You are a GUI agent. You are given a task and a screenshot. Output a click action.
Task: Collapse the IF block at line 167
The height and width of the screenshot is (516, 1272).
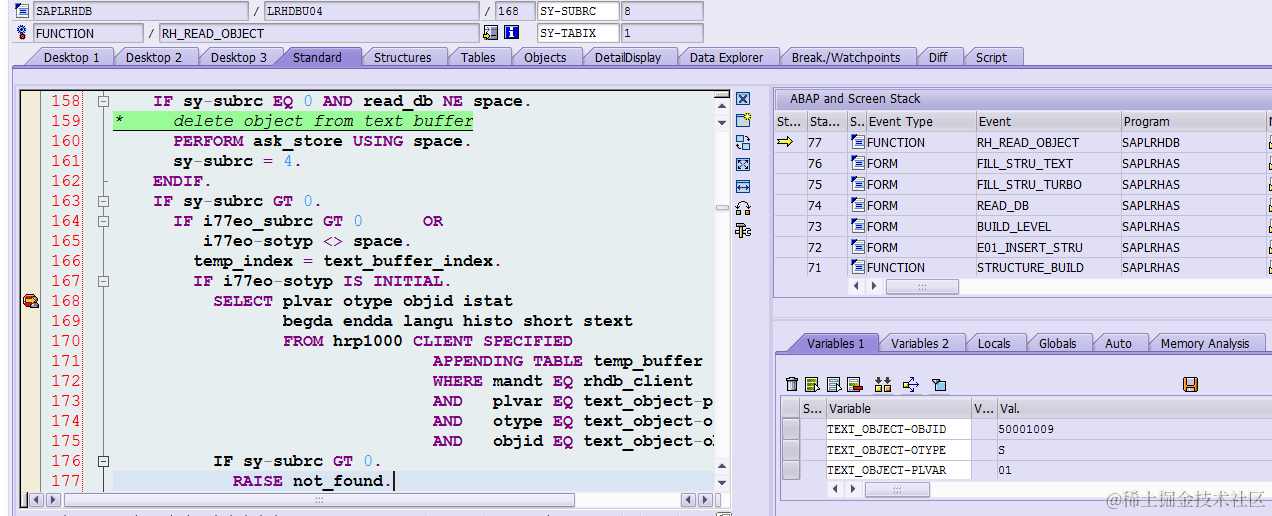point(103,281)
